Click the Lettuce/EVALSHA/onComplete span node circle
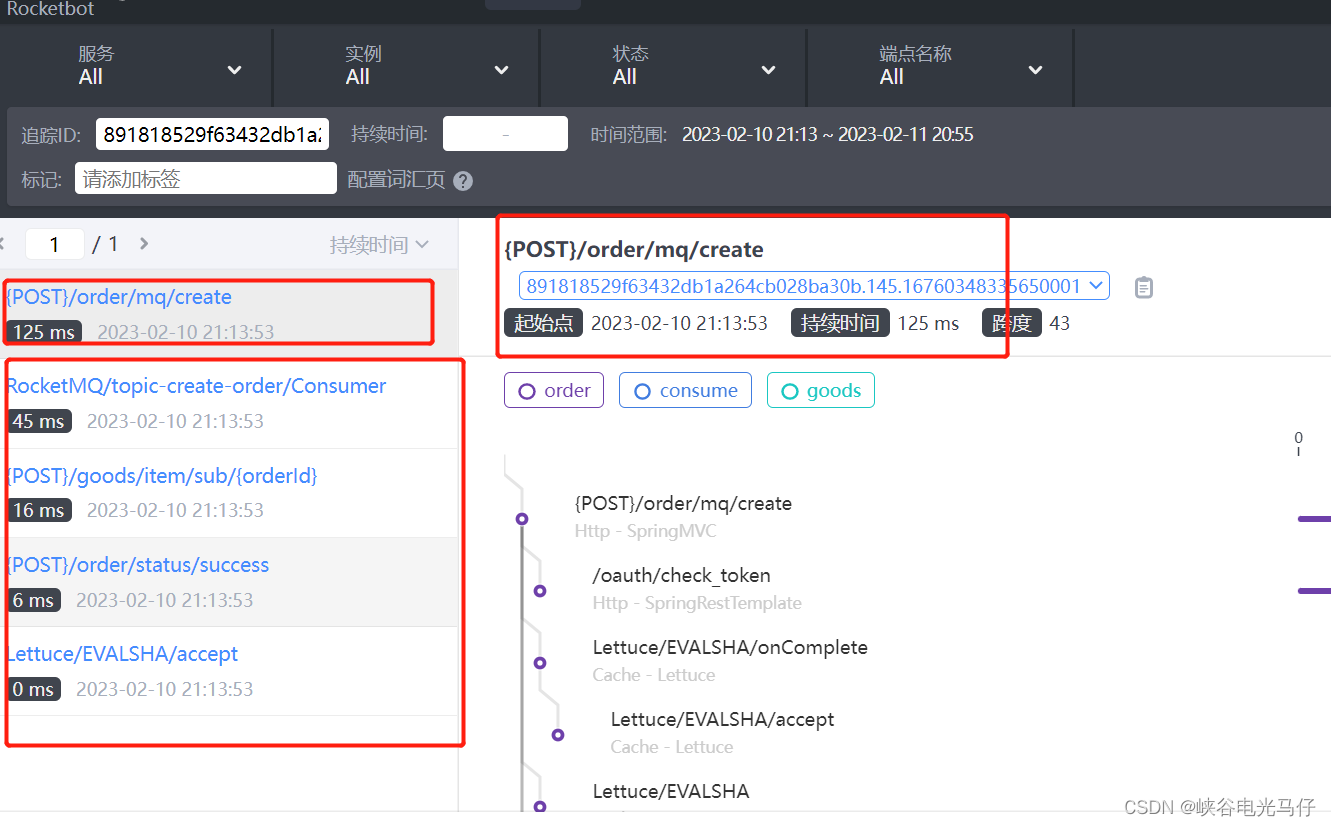Viewport: 1331px width, 826px height. coord(540,663)
